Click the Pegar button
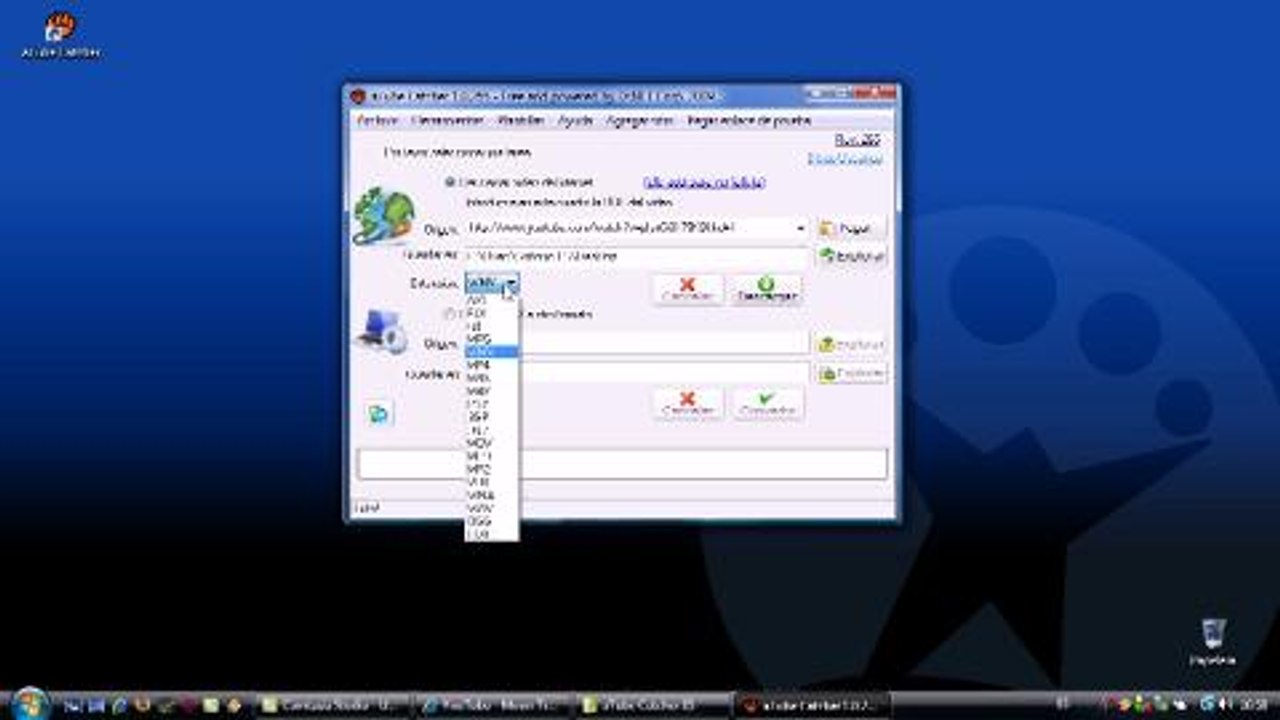The width and height of the screenshot is (1280, 720). coord(852,229)
